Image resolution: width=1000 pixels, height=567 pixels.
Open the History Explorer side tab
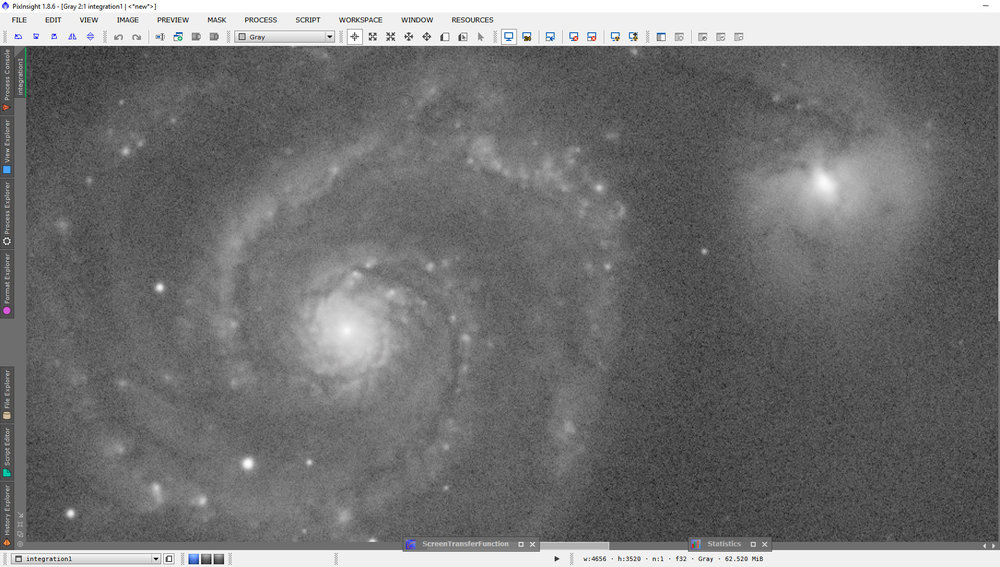click(7, 515)
